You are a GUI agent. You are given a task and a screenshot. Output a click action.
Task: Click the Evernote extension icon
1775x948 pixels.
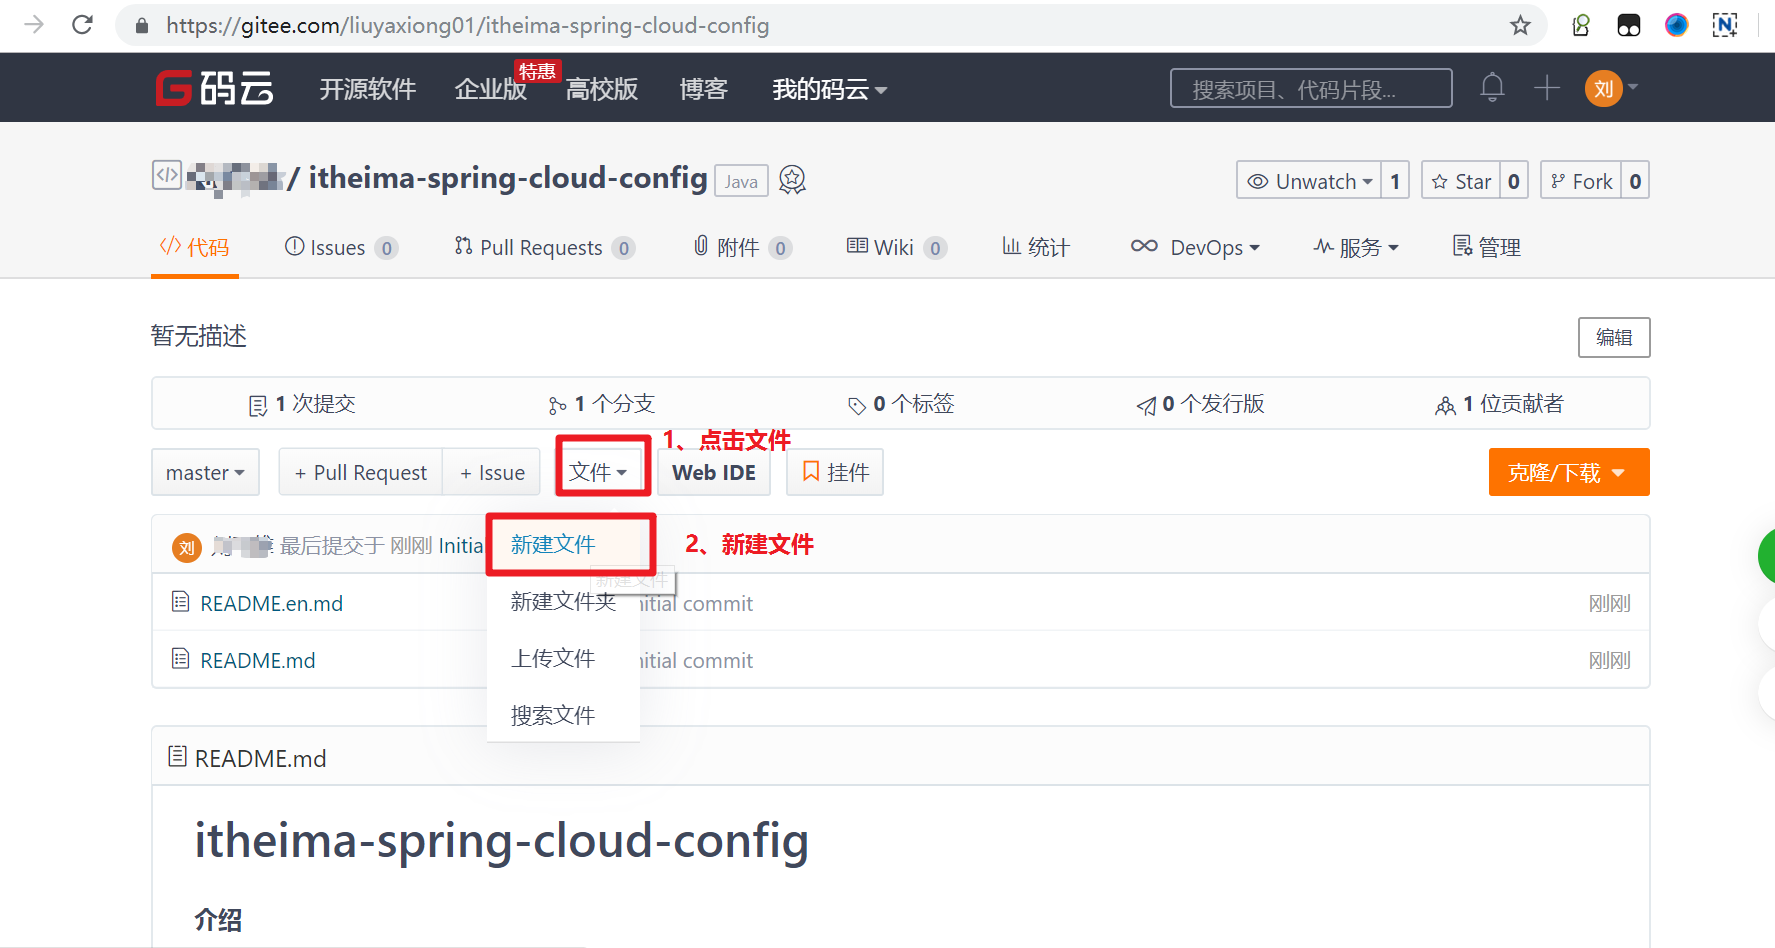(1581, 25)
